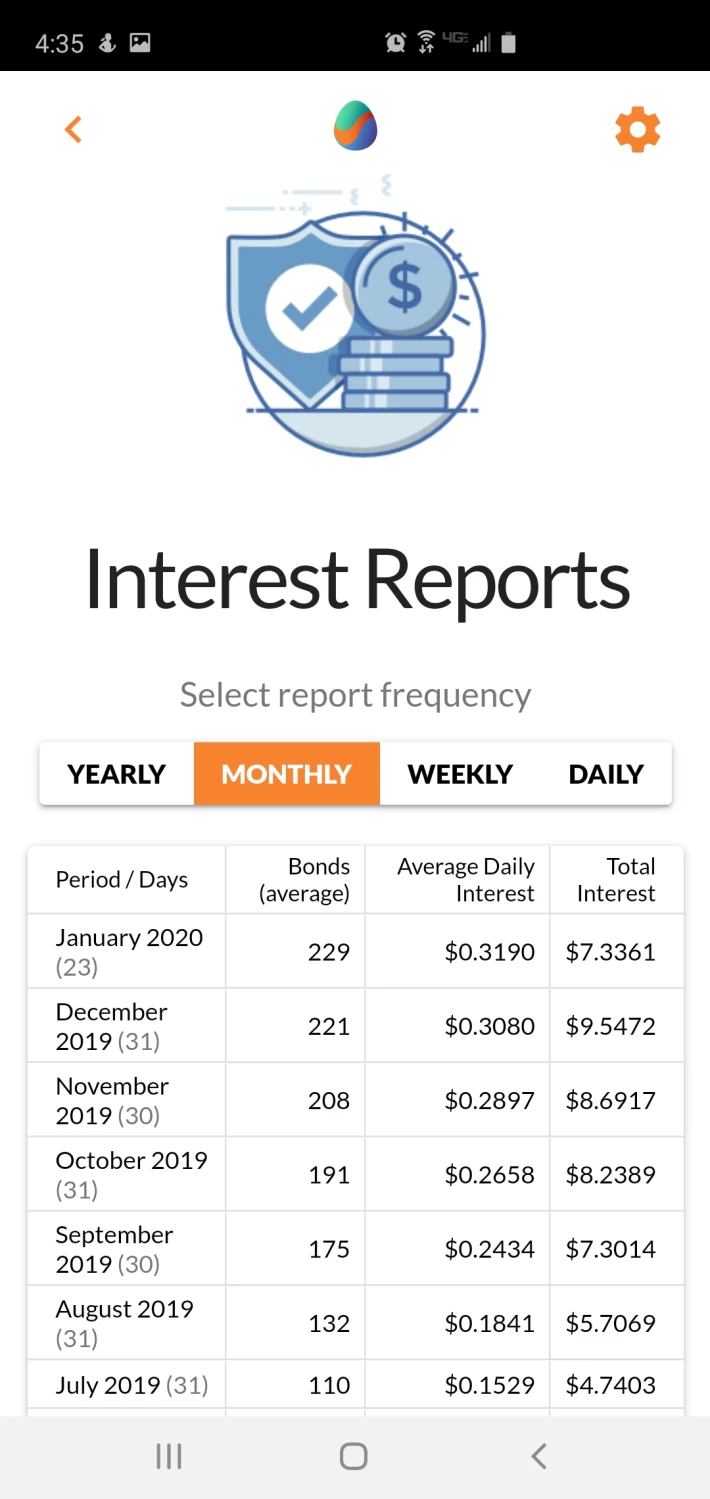This screenshot has width=710, height=1499.
Task: Tap the battery icon in status bar
Action: [508, 42]
